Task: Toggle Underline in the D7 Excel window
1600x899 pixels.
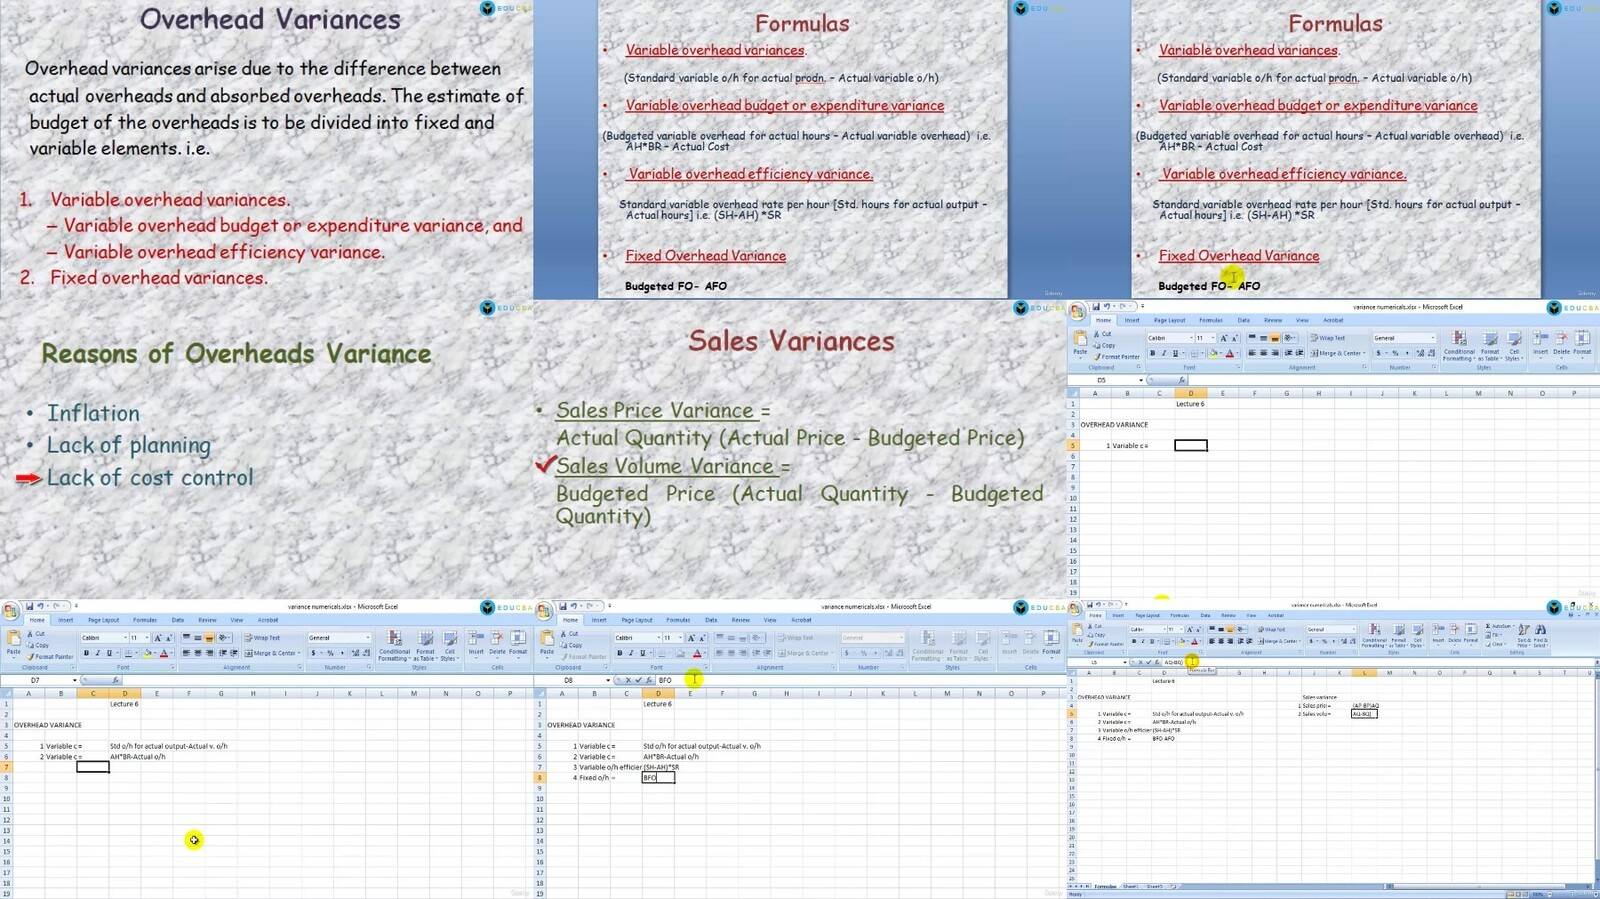Action: (x=108, y=653)
